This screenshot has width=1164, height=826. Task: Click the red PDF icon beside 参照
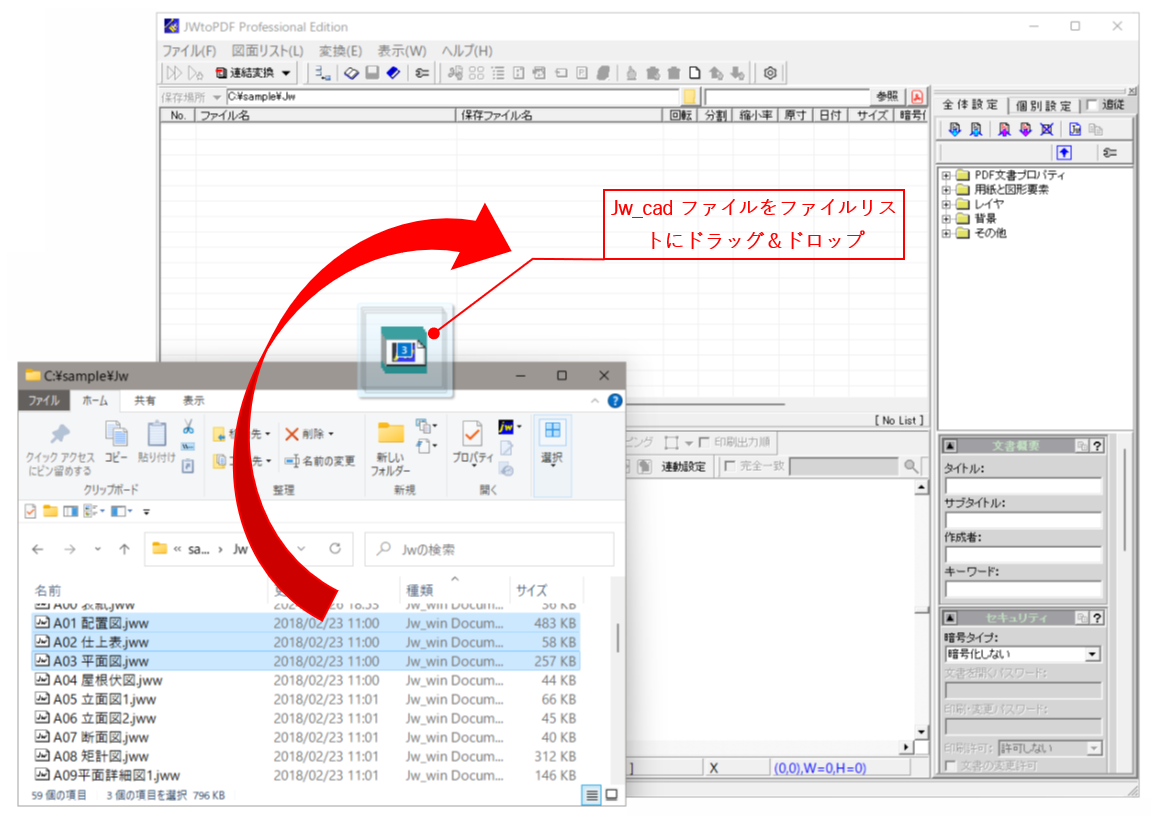point(917,97)
